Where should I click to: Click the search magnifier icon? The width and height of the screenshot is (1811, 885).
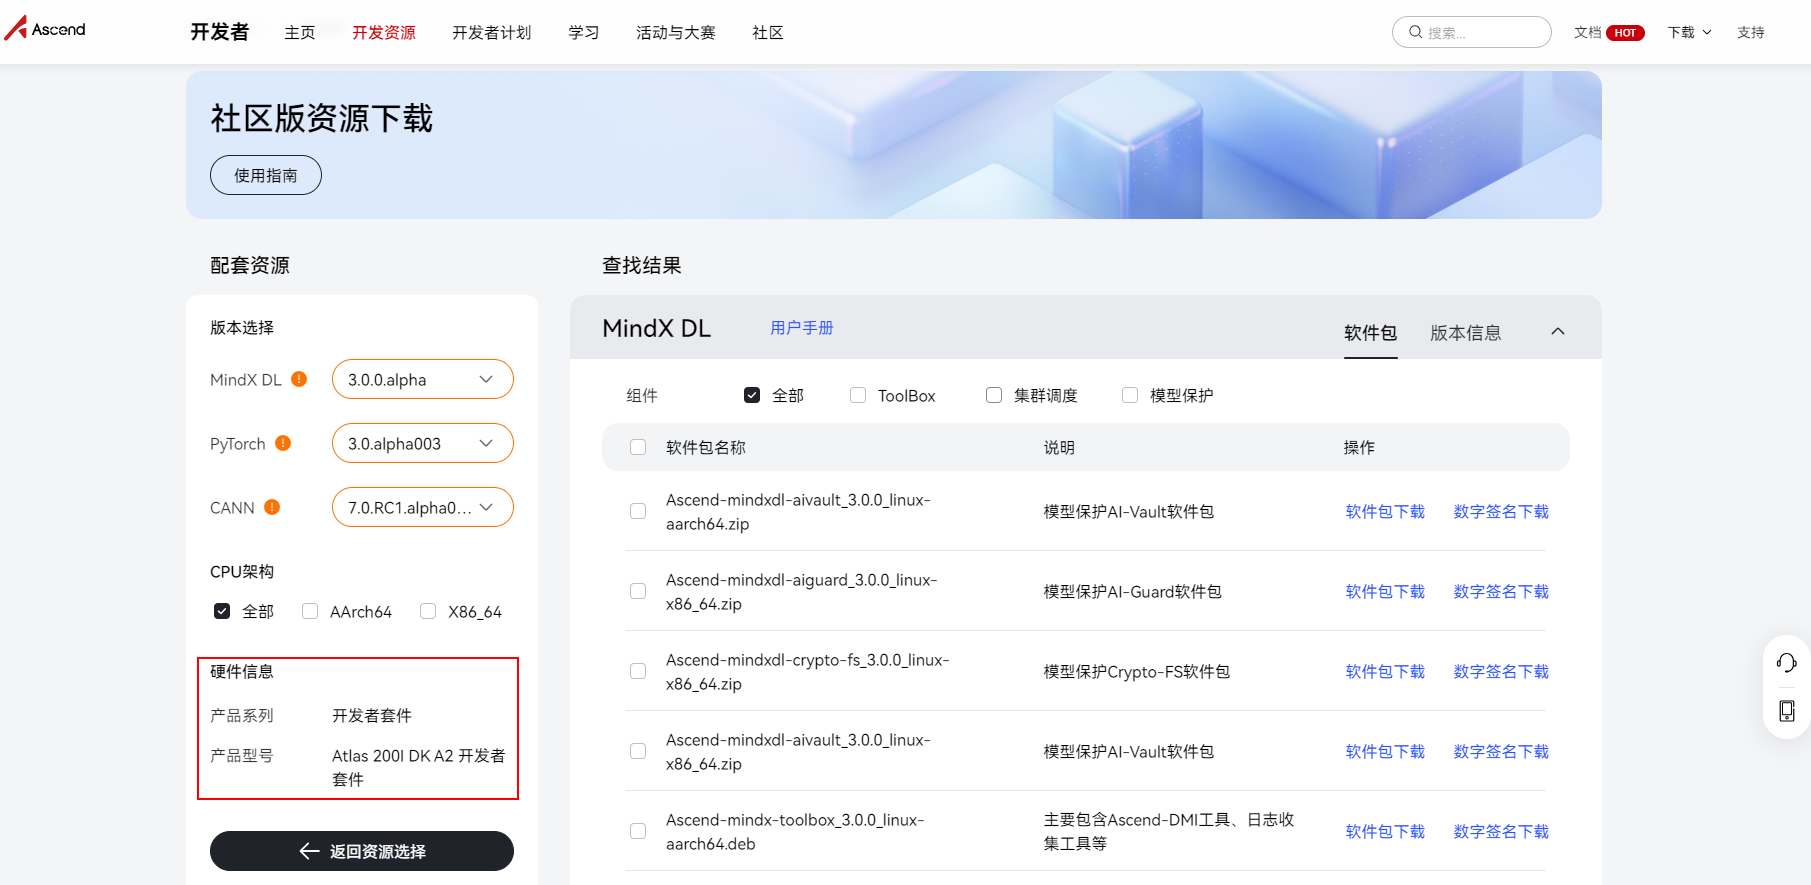(1415, 32)
